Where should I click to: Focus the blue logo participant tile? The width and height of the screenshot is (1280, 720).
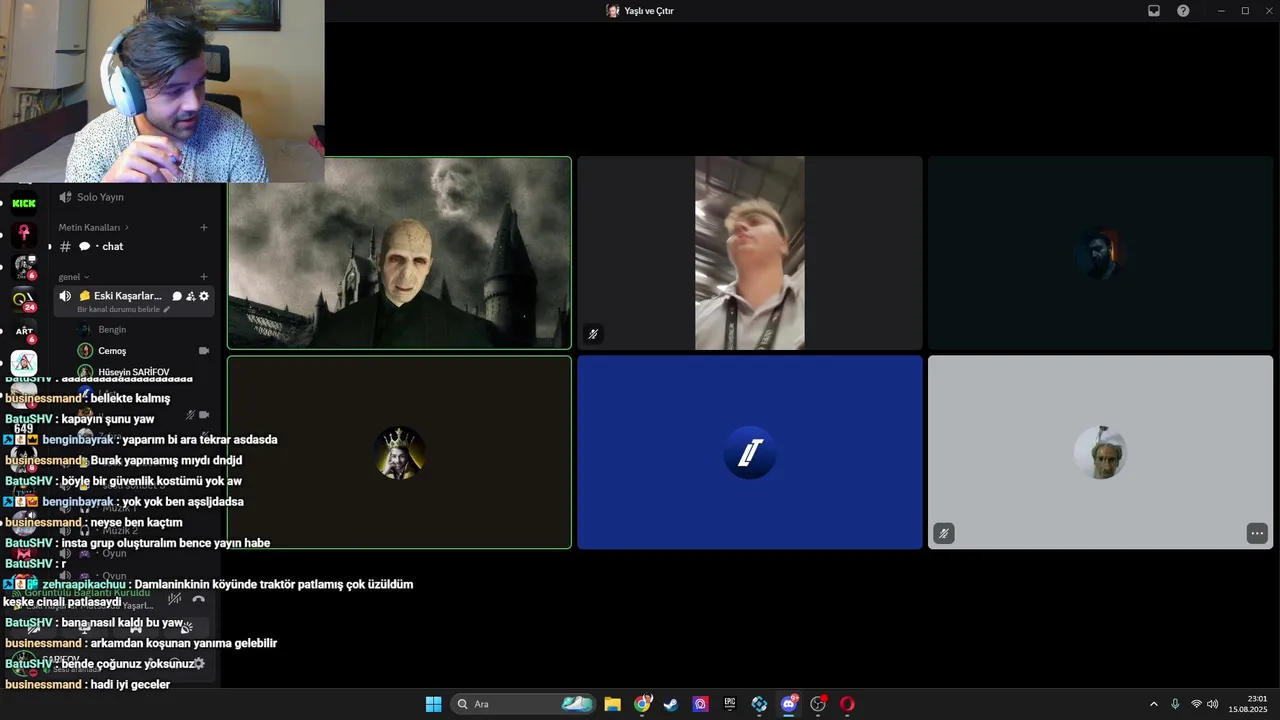point(750,452)
